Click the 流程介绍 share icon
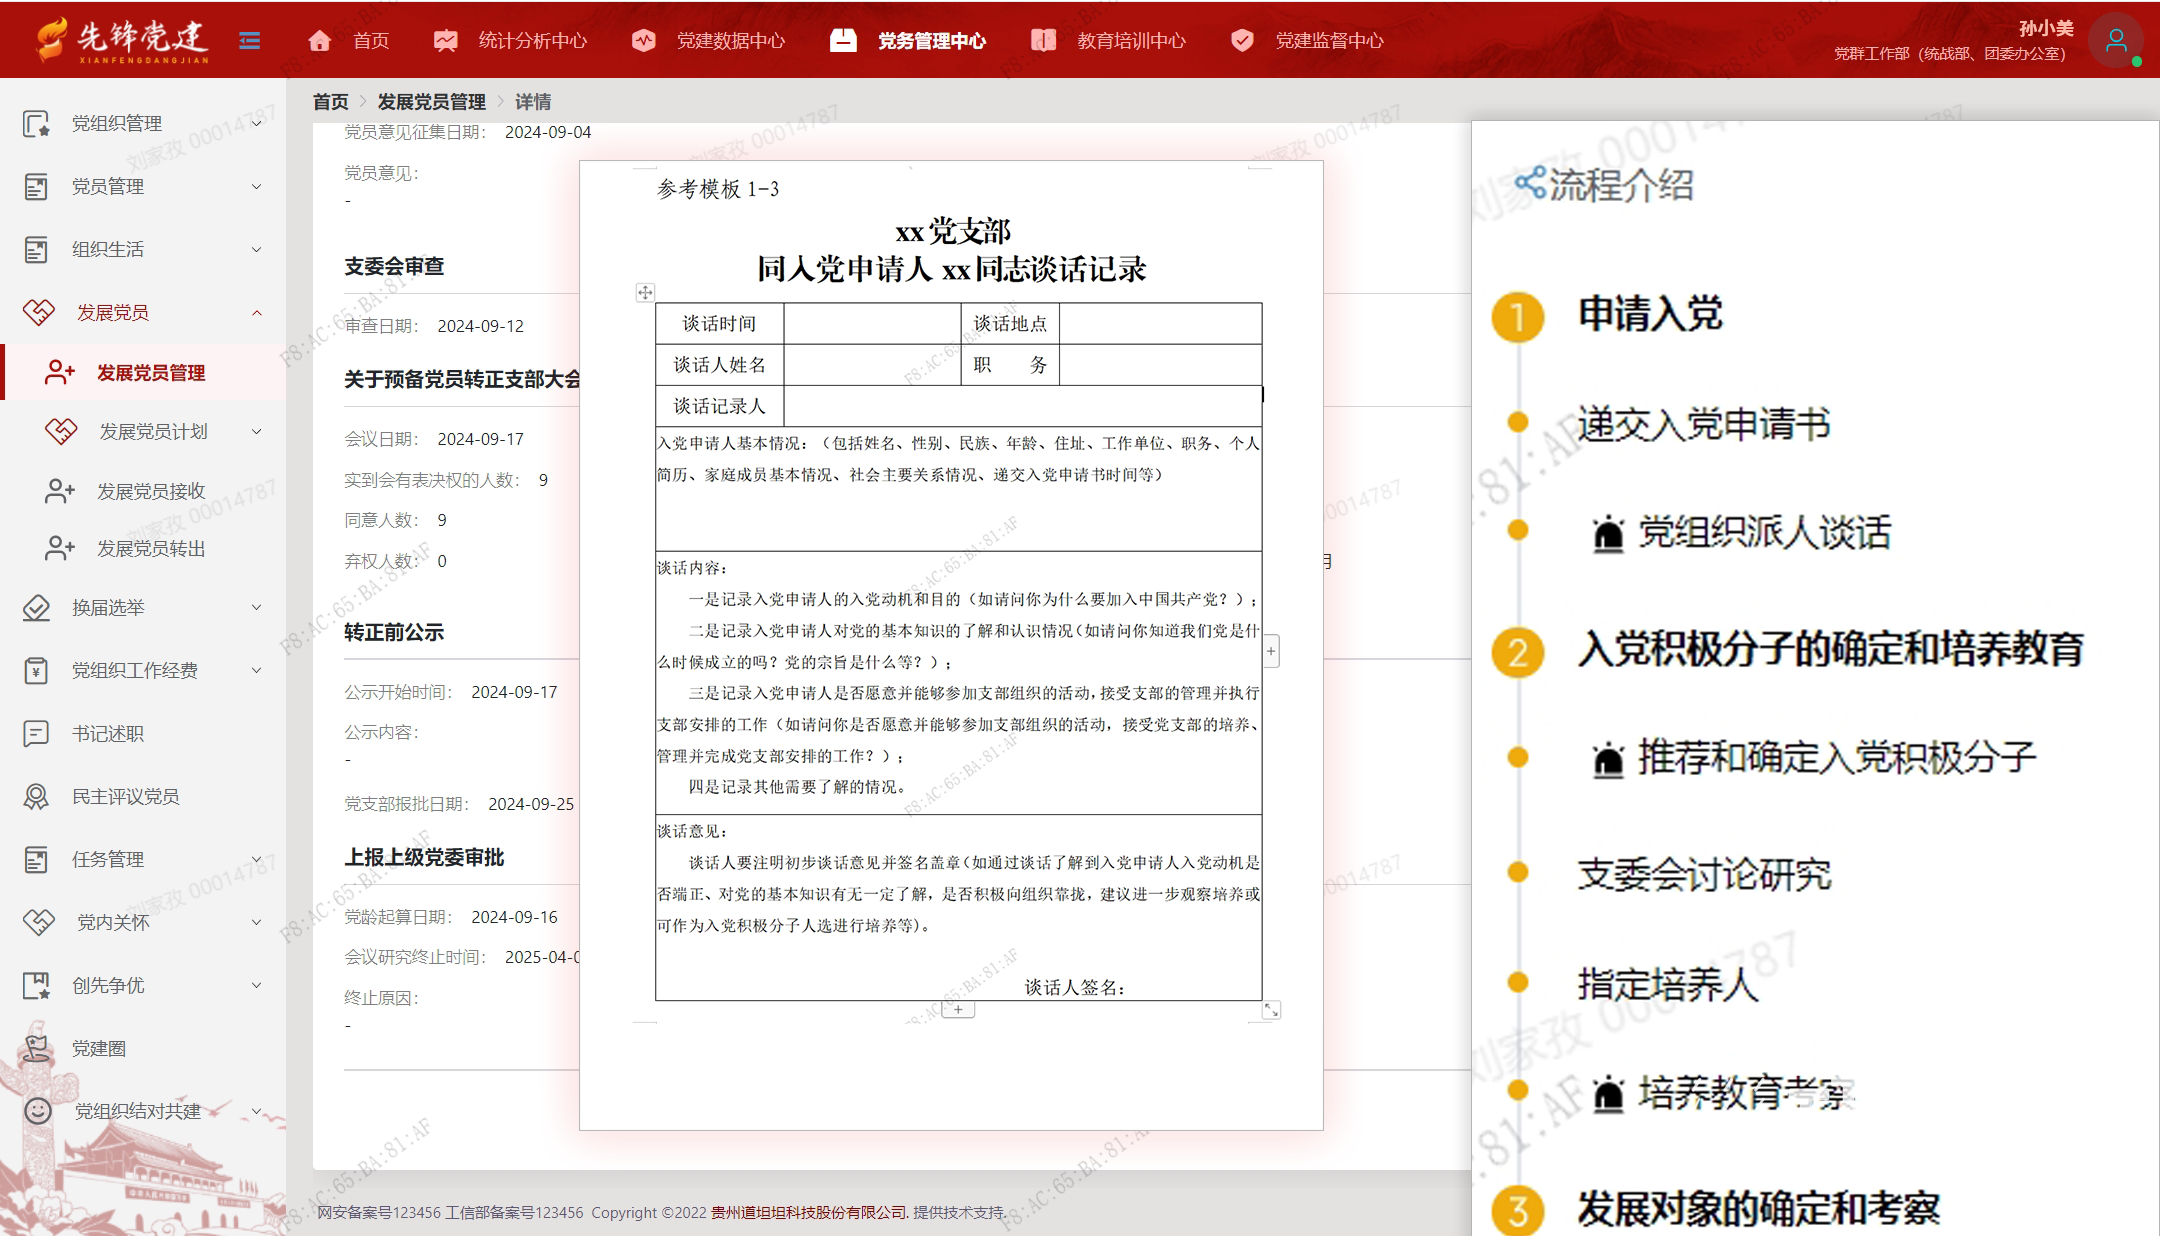The width and height of the screenshot is (2160, 1236). coord(1530,183)
